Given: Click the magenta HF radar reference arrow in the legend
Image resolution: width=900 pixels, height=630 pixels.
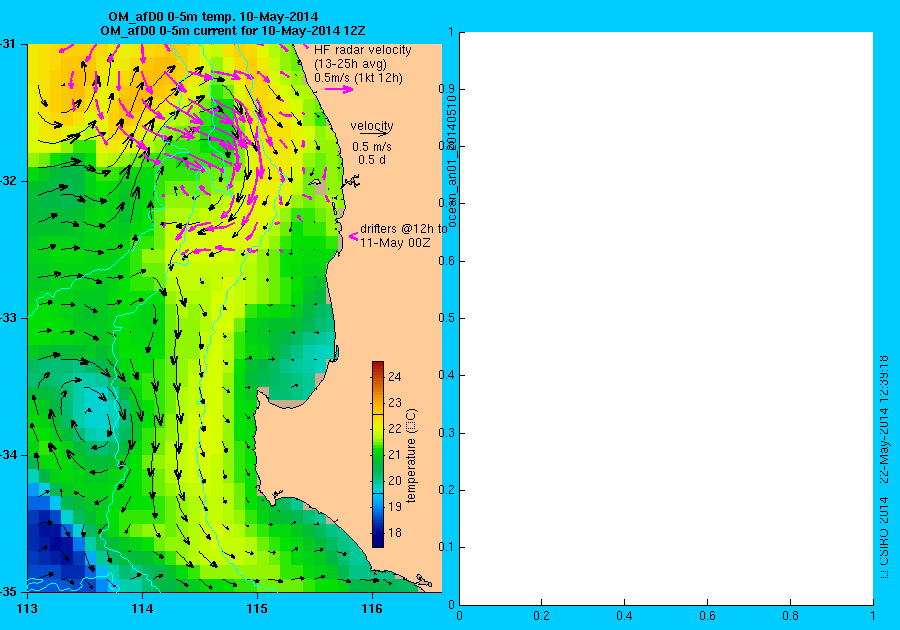Looking at the screenshot, I should [339, 89].
